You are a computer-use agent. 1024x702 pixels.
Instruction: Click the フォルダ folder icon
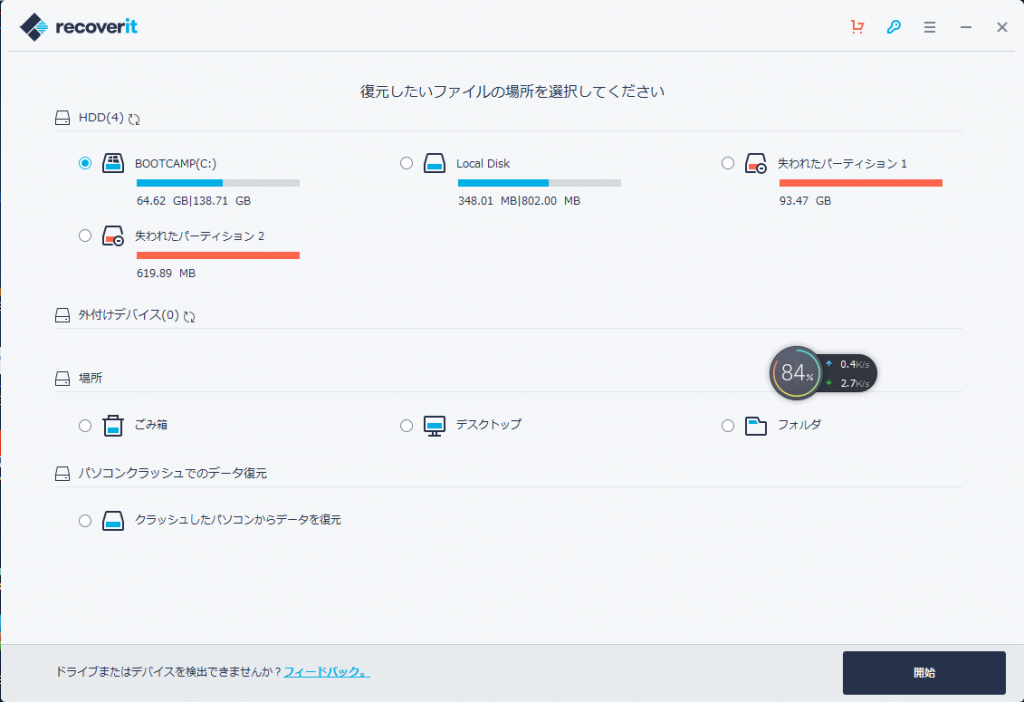756,426
